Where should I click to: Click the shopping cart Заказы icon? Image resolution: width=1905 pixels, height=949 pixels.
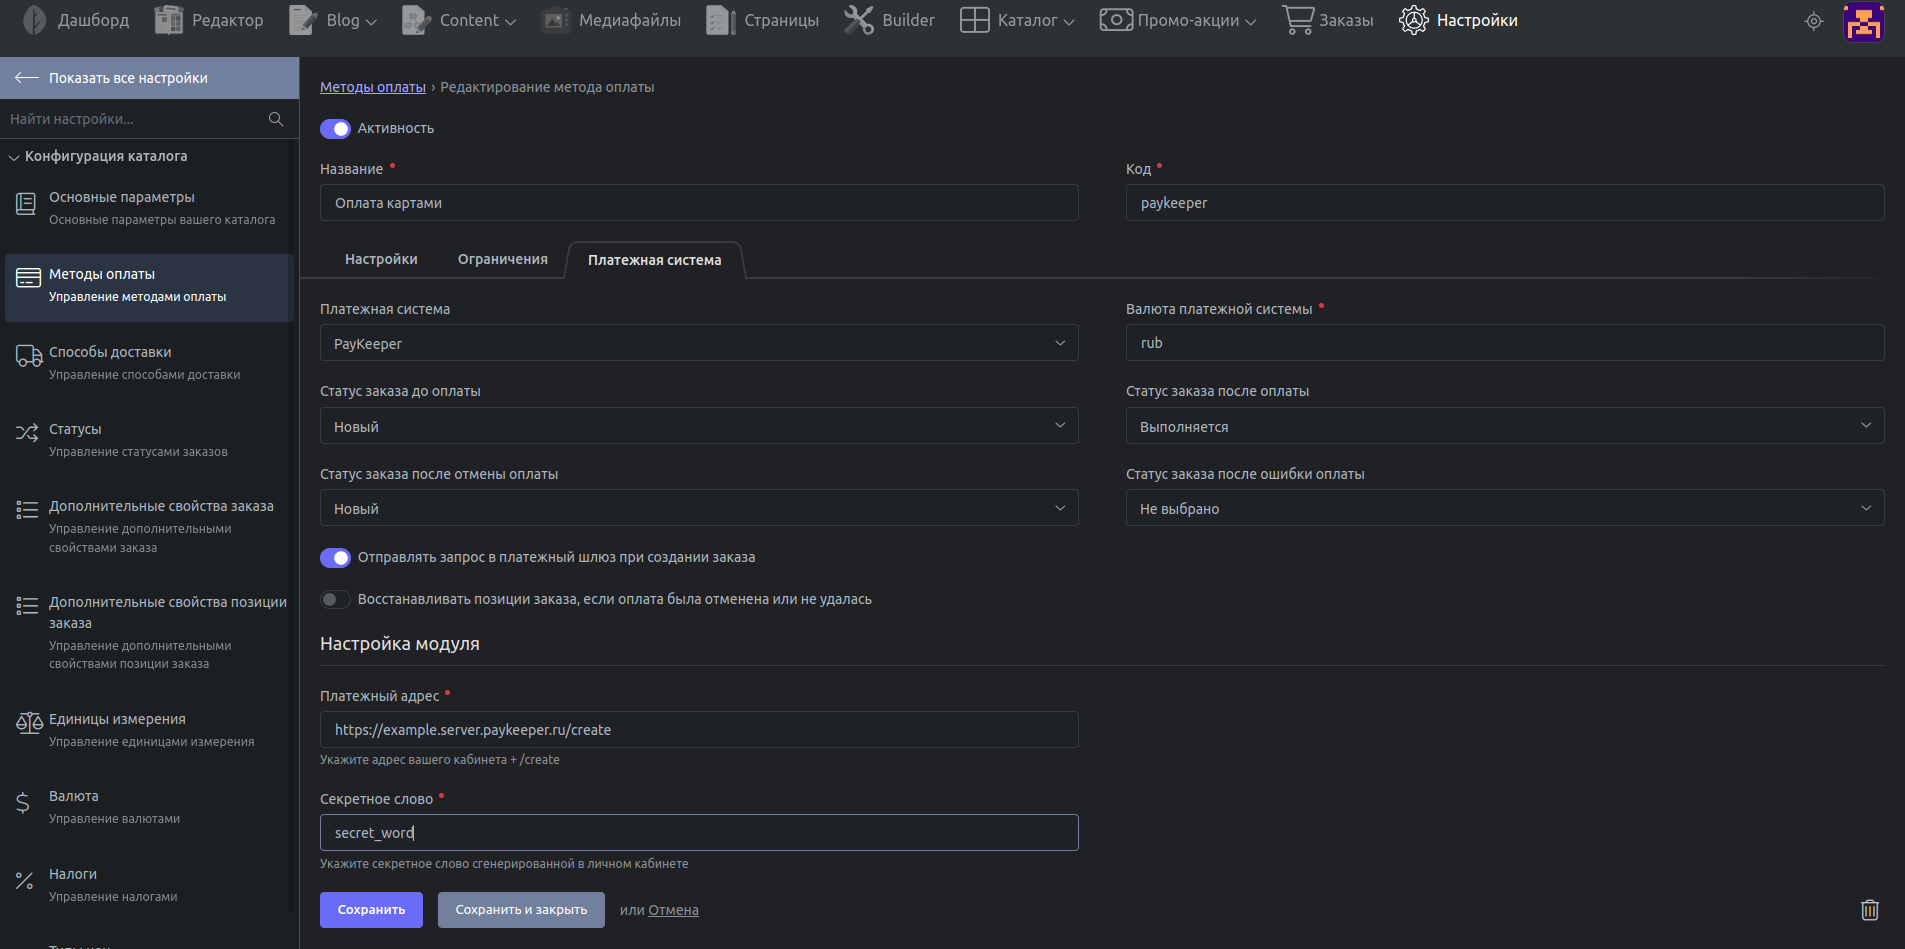(x=1297, y=20)
